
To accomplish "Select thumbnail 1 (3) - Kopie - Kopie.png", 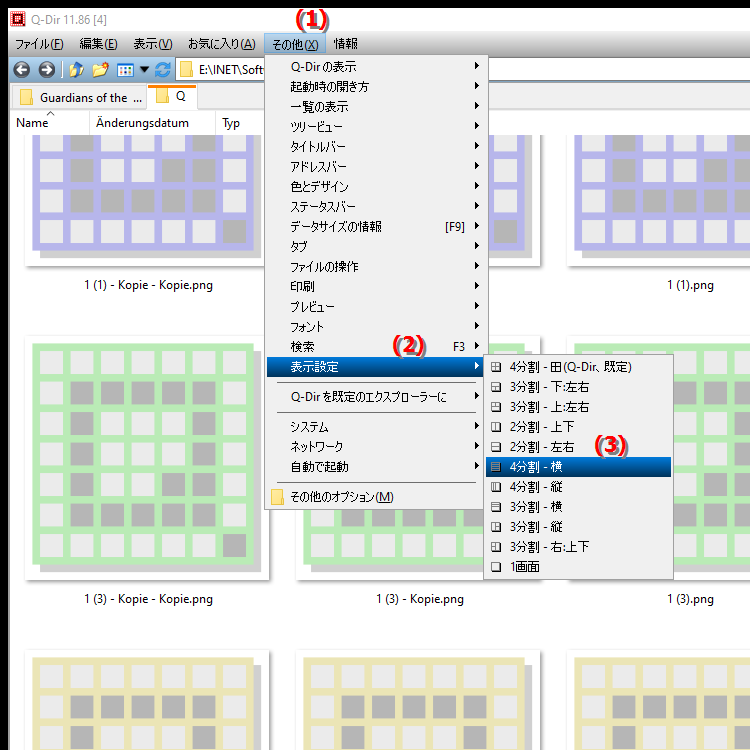I will pos(147,458).
